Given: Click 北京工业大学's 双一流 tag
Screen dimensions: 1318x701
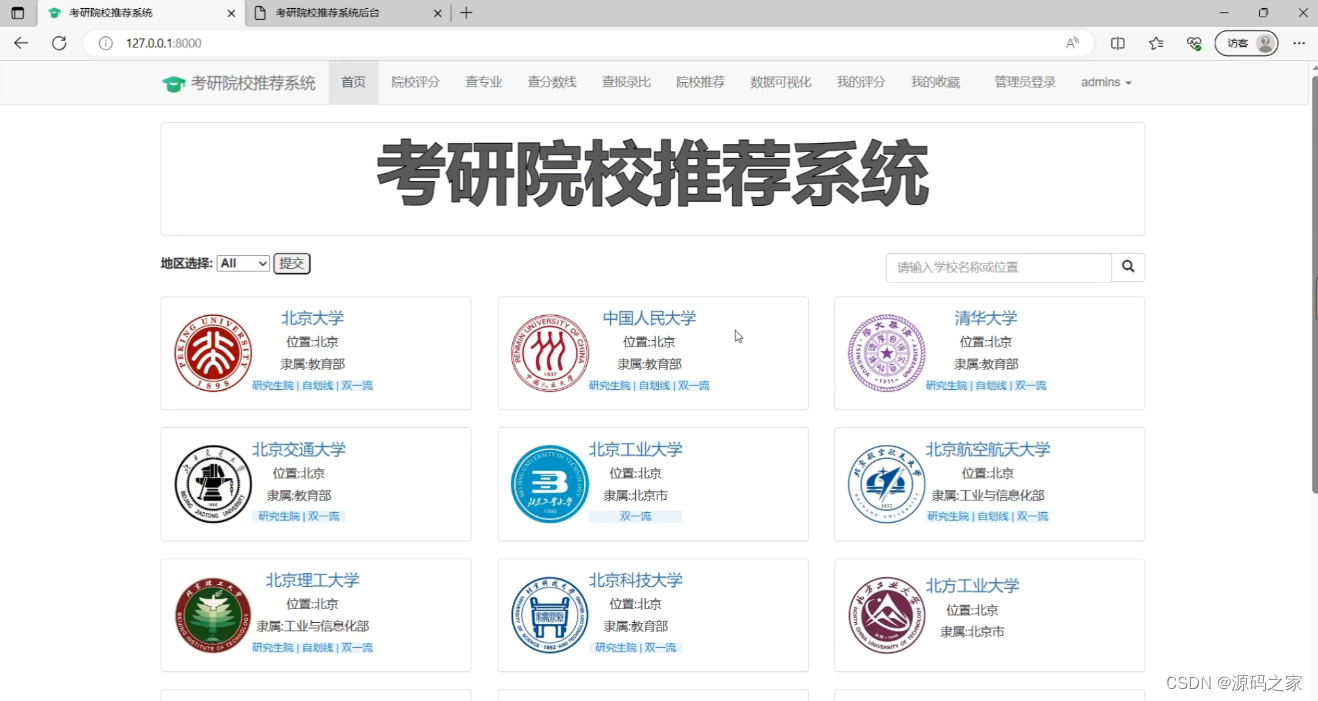Looking at the screenshot, I should (x=635, y=517).
